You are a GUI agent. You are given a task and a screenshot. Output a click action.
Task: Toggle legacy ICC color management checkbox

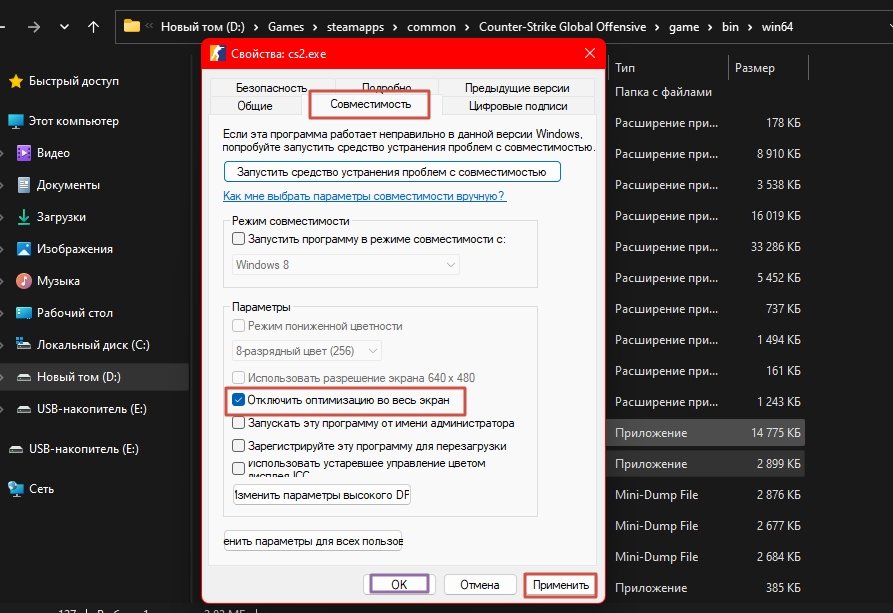[239, 468]
